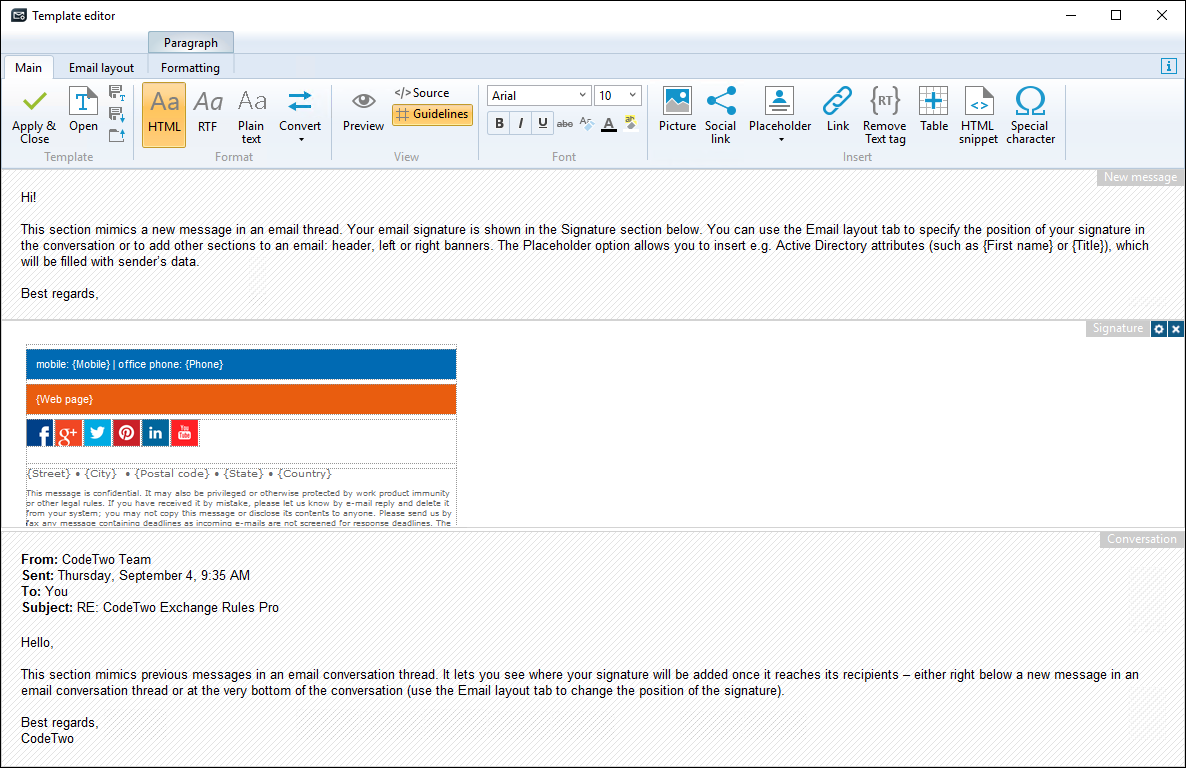Insert a hyperlink via Link icon

coord(837,110)
